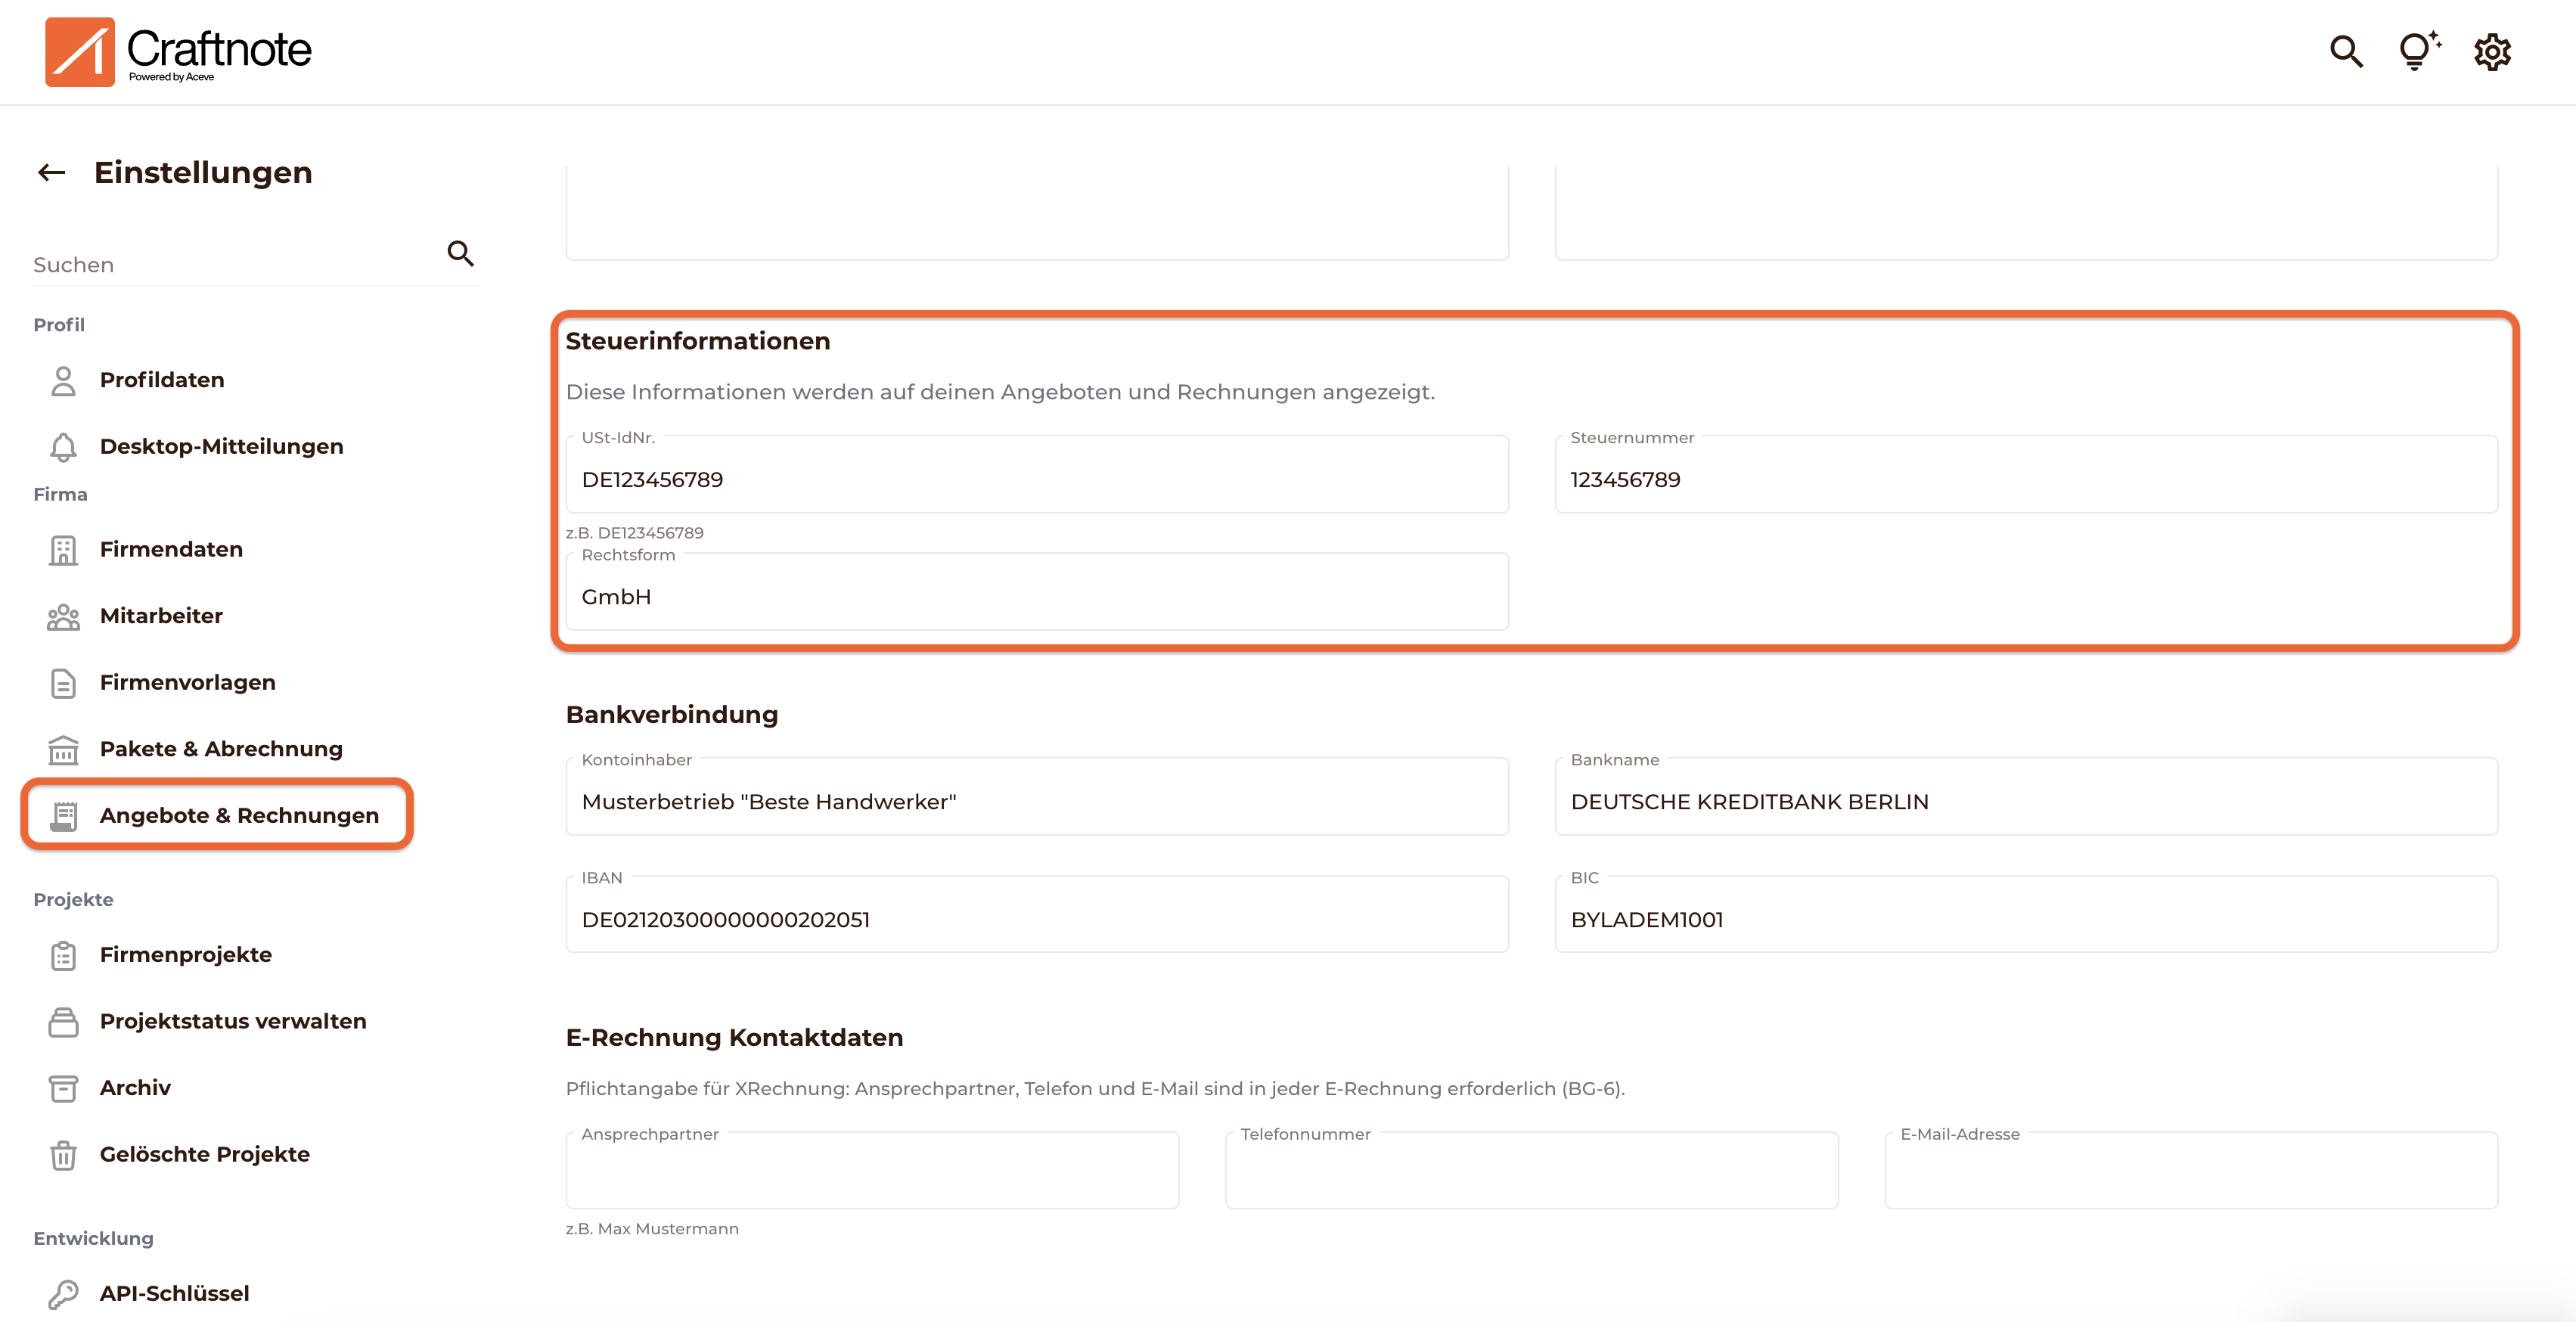Screen dimensions: 2576x1322
Task: Click into the USt-IdNr. field
Action: click(x=1036, y=480)
